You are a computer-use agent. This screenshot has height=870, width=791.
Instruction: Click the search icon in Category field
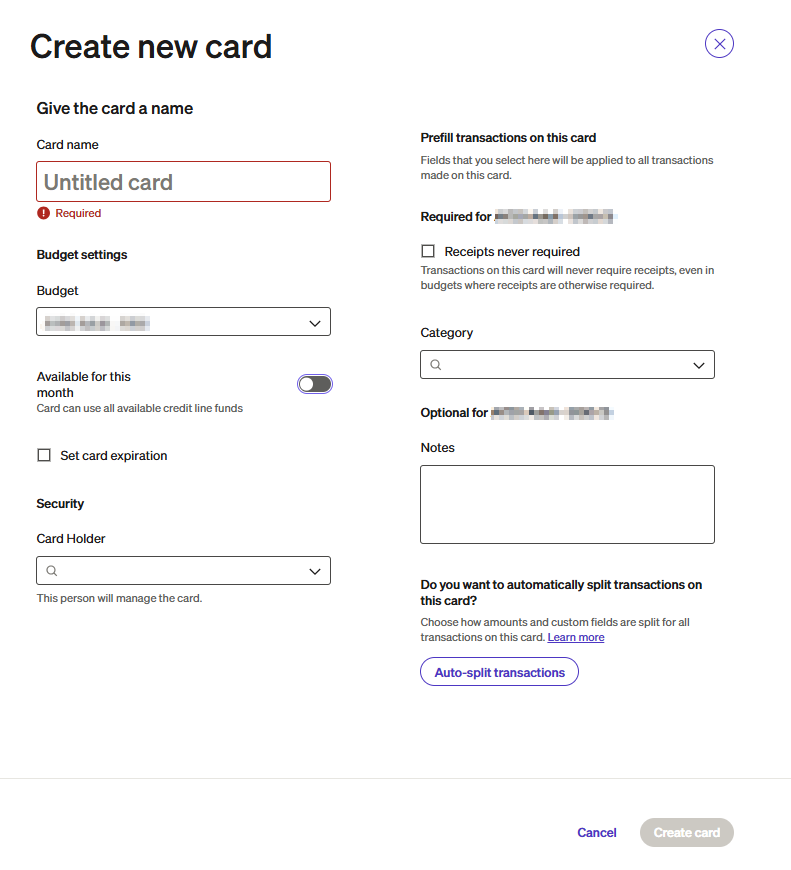click(x=436, y=365)
